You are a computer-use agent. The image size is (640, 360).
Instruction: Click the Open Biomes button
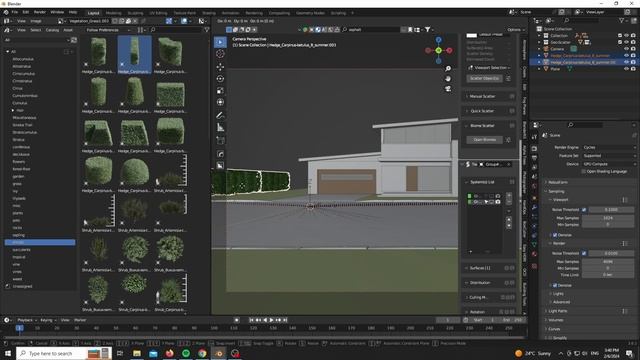pyautogui.click(x=485, y=140)
